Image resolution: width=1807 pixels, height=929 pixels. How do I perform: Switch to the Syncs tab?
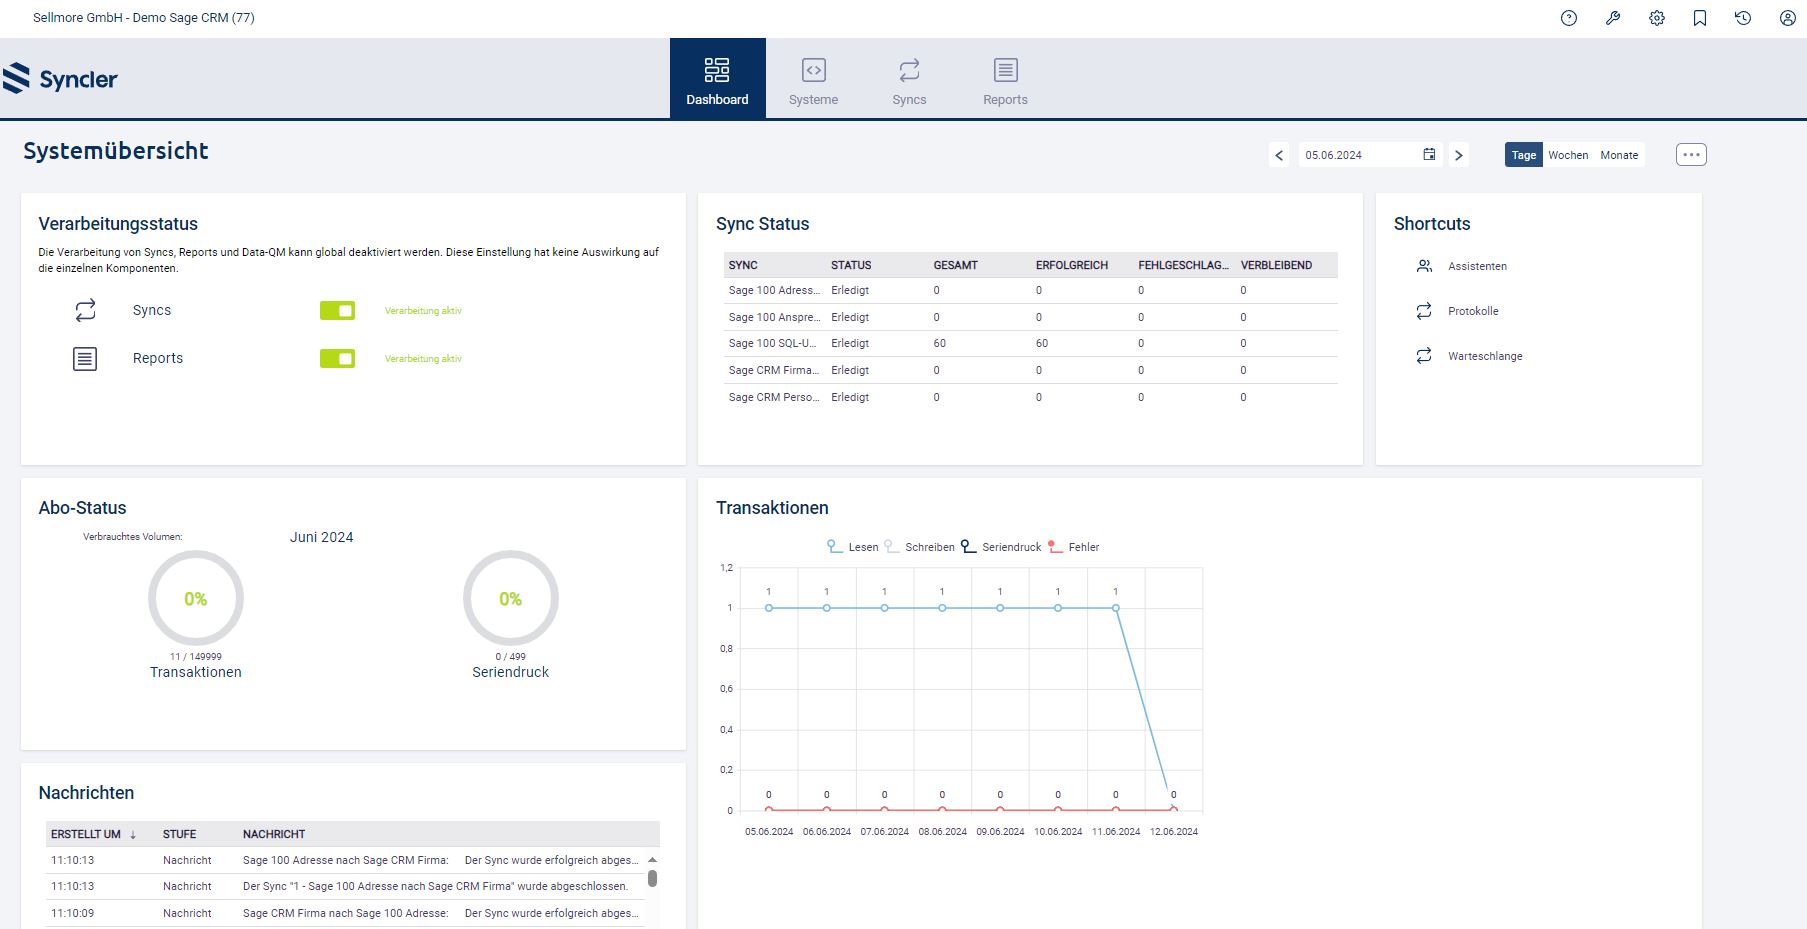pos(909,79)
